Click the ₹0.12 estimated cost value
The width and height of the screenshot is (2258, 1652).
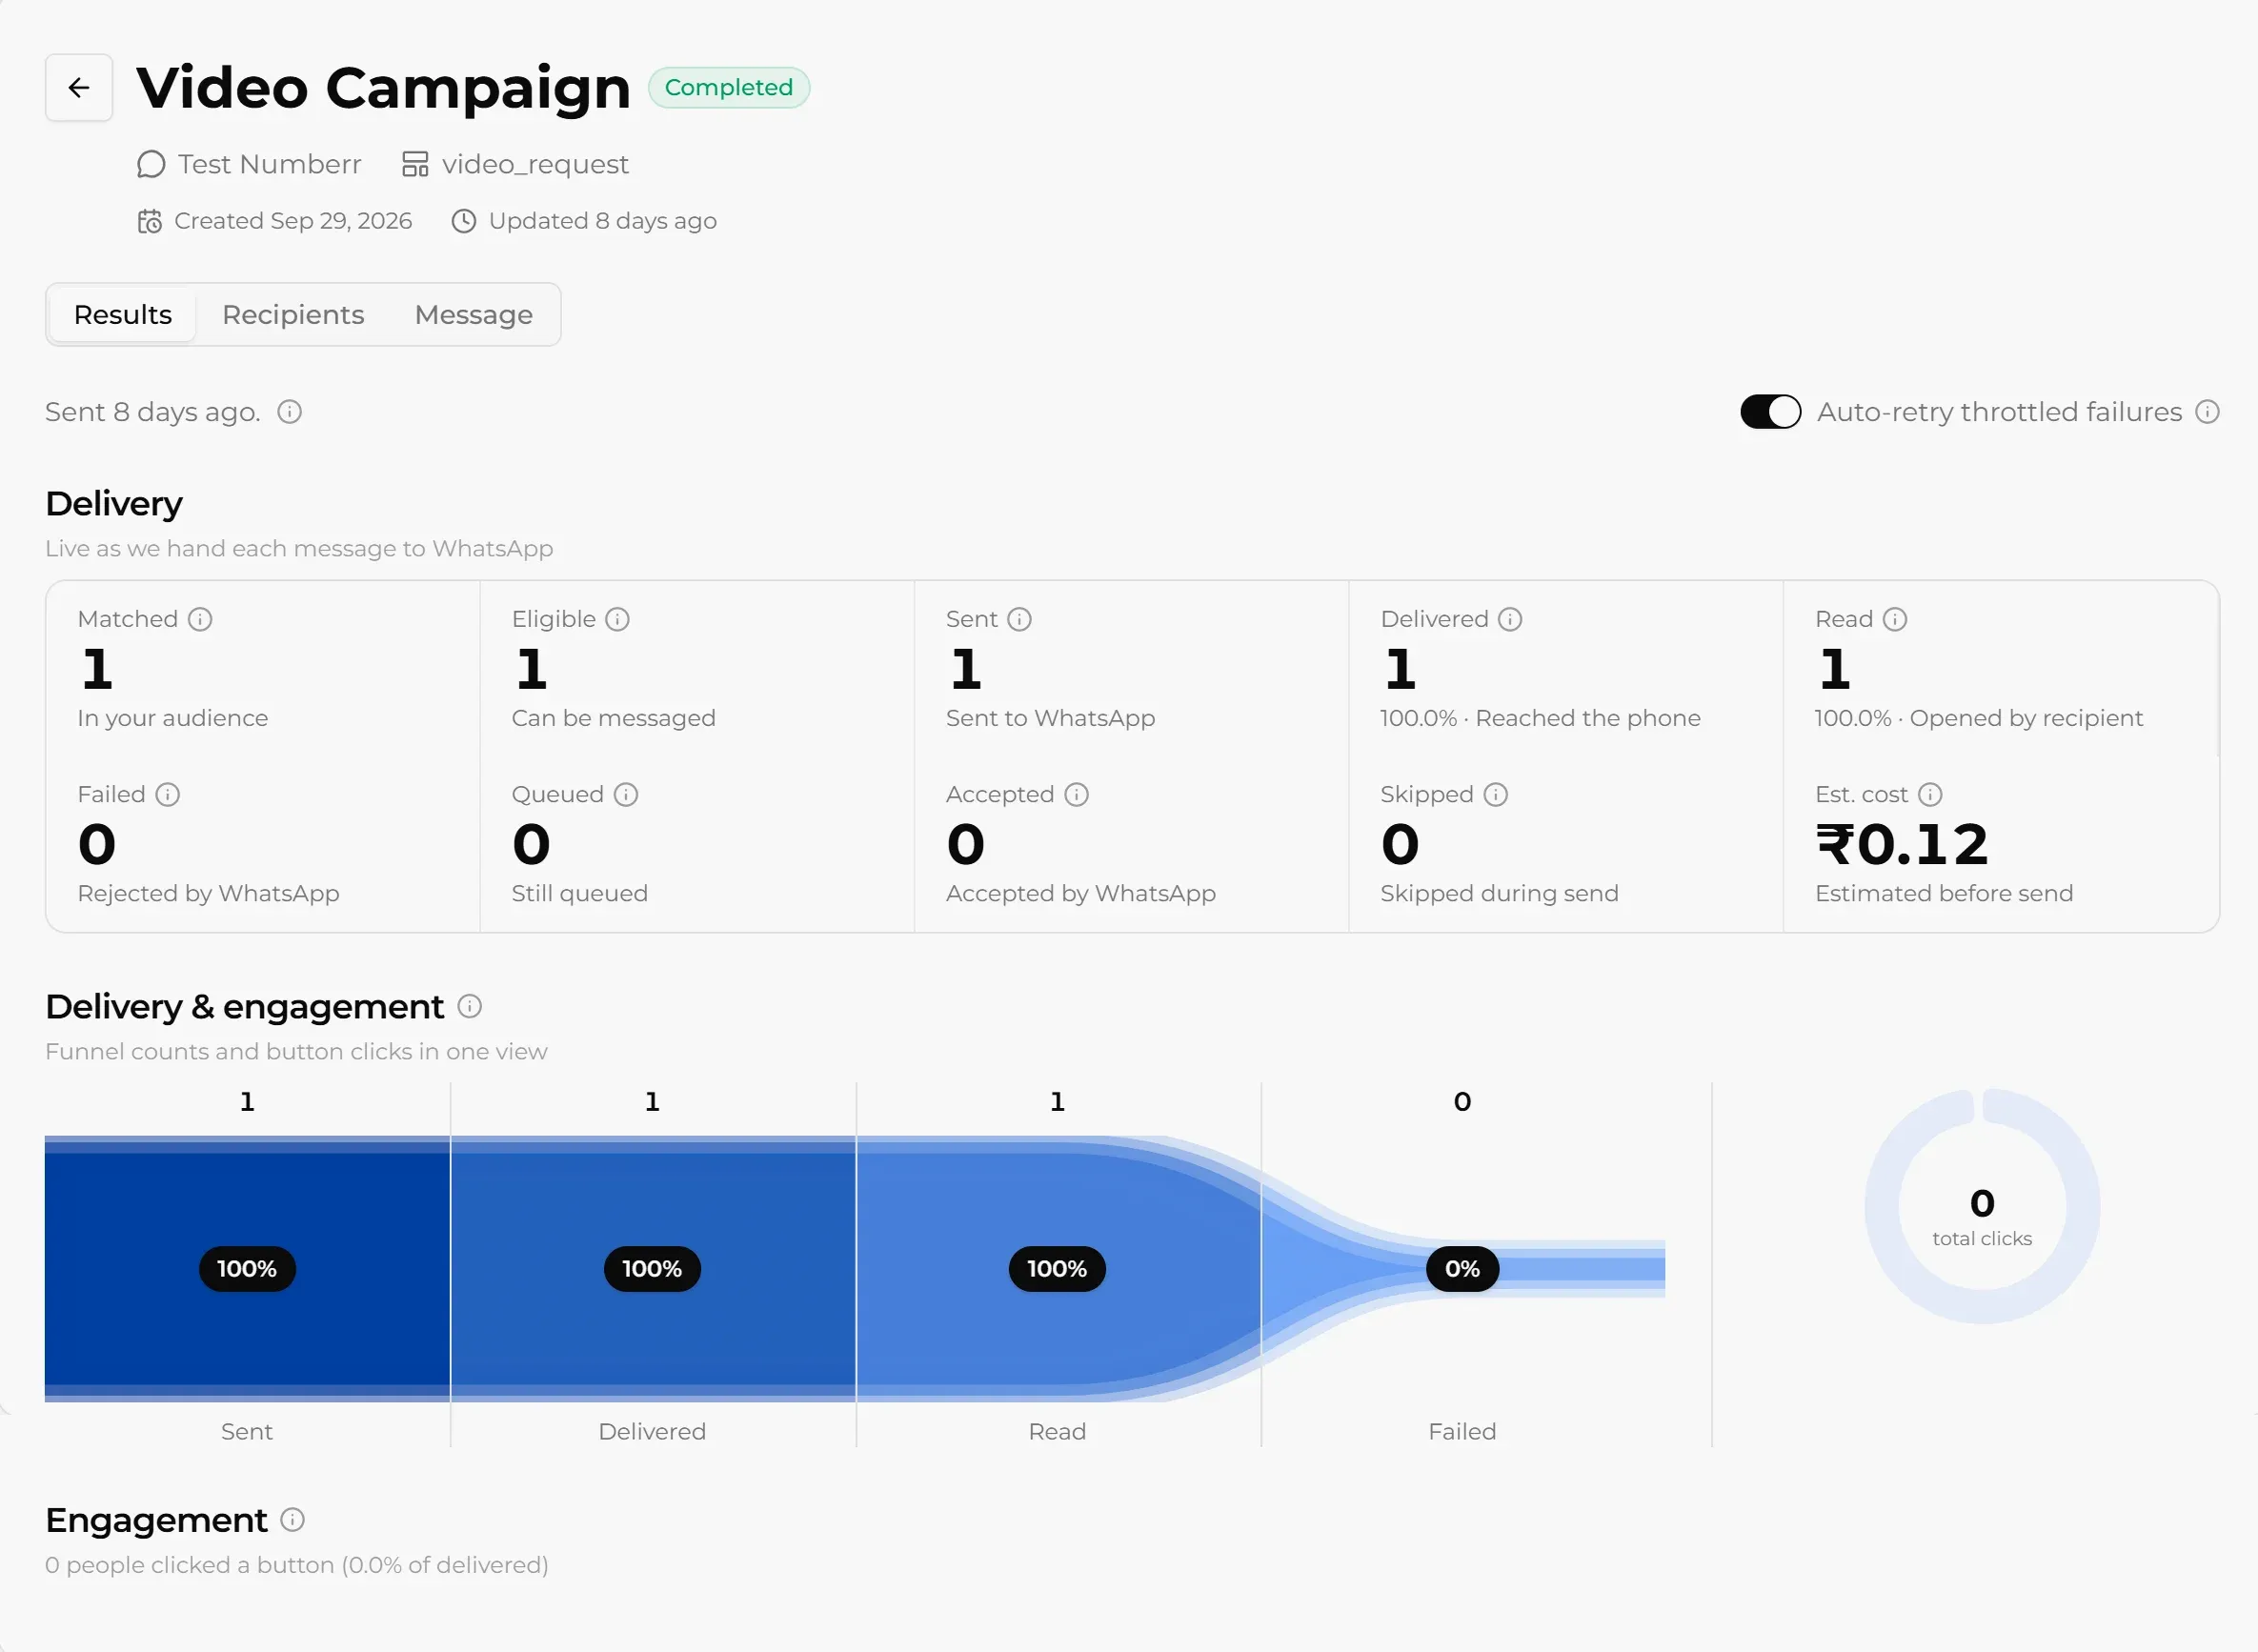(1902, 845)
